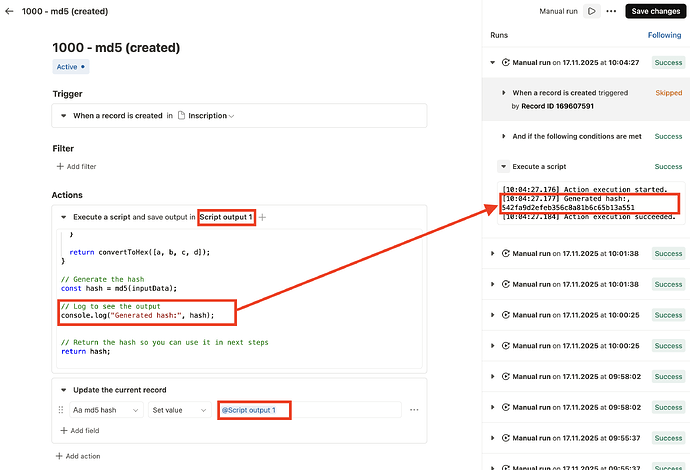
Task: Click the Following link in Runs panel
Action: (664, 35)
